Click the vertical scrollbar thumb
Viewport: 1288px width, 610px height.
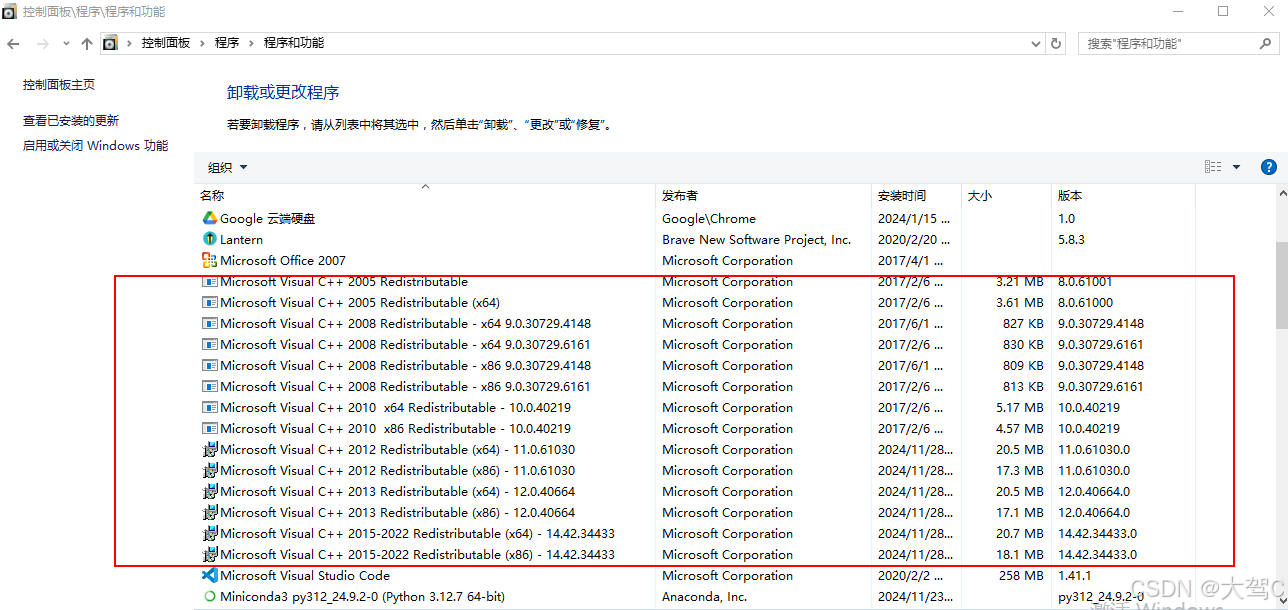pos(1281,283)
